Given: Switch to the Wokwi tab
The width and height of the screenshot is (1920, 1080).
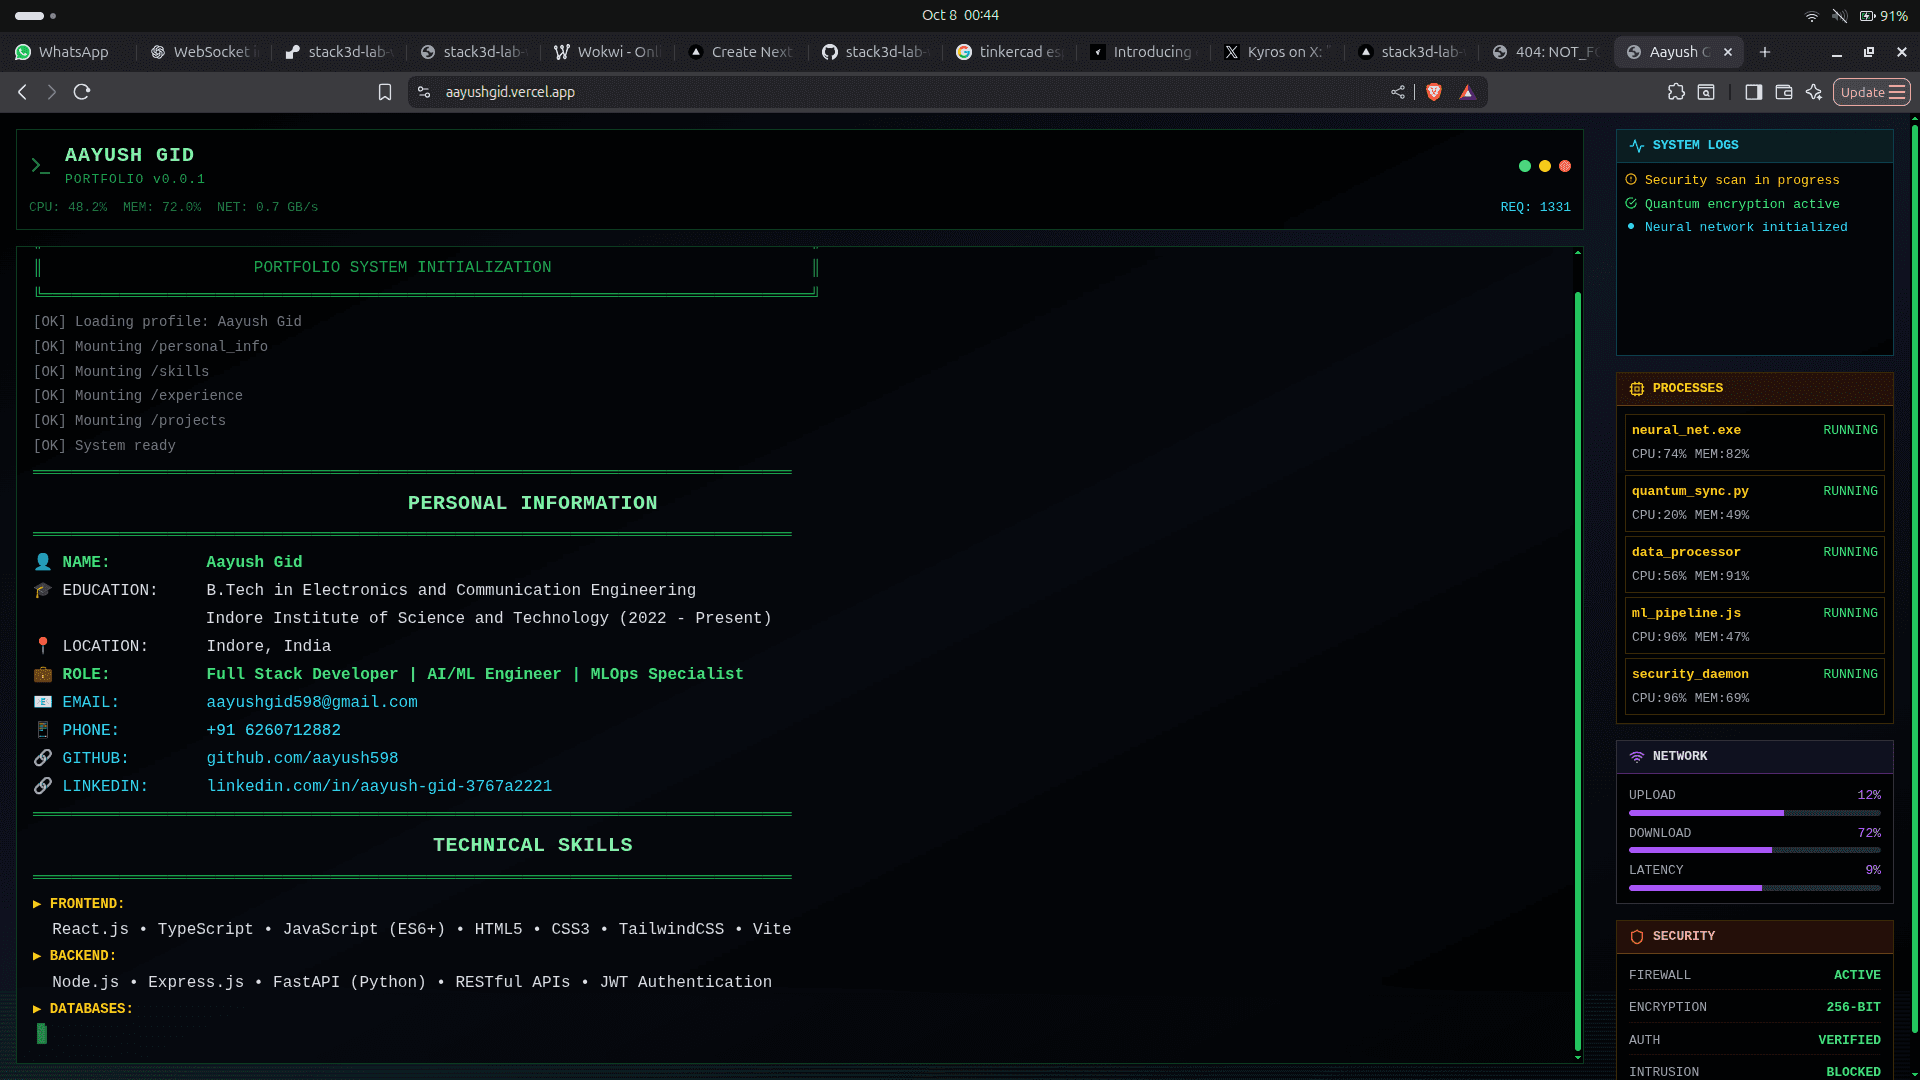Looking at the screenshot, I should pos(607,52).
